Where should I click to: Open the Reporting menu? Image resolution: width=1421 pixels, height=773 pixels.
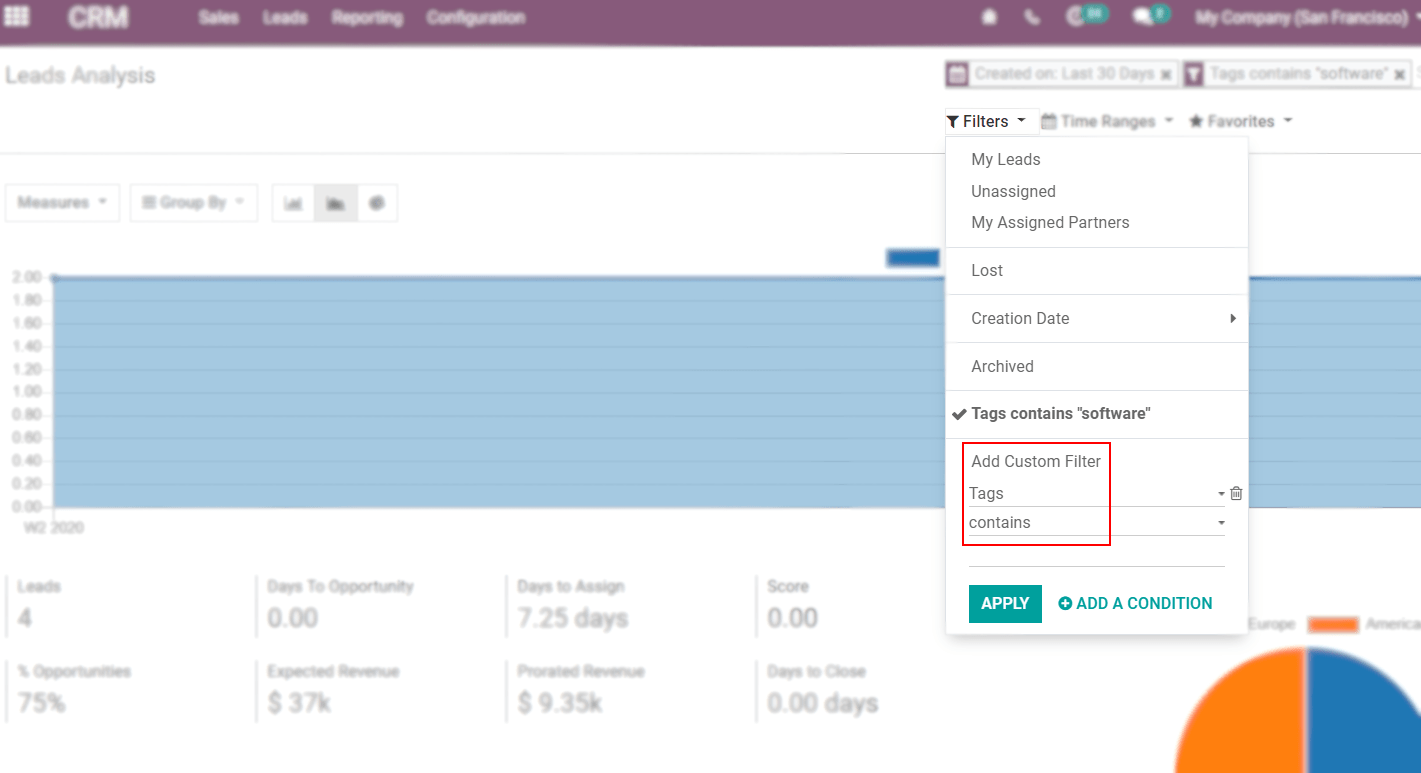click(367, 18)
